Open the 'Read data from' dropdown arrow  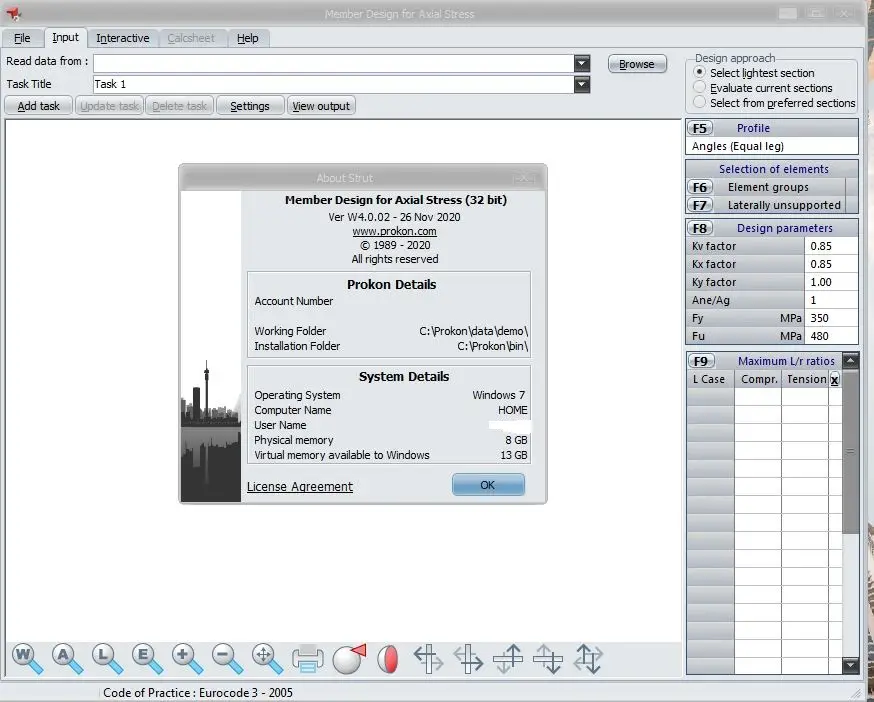coord(582,64)
